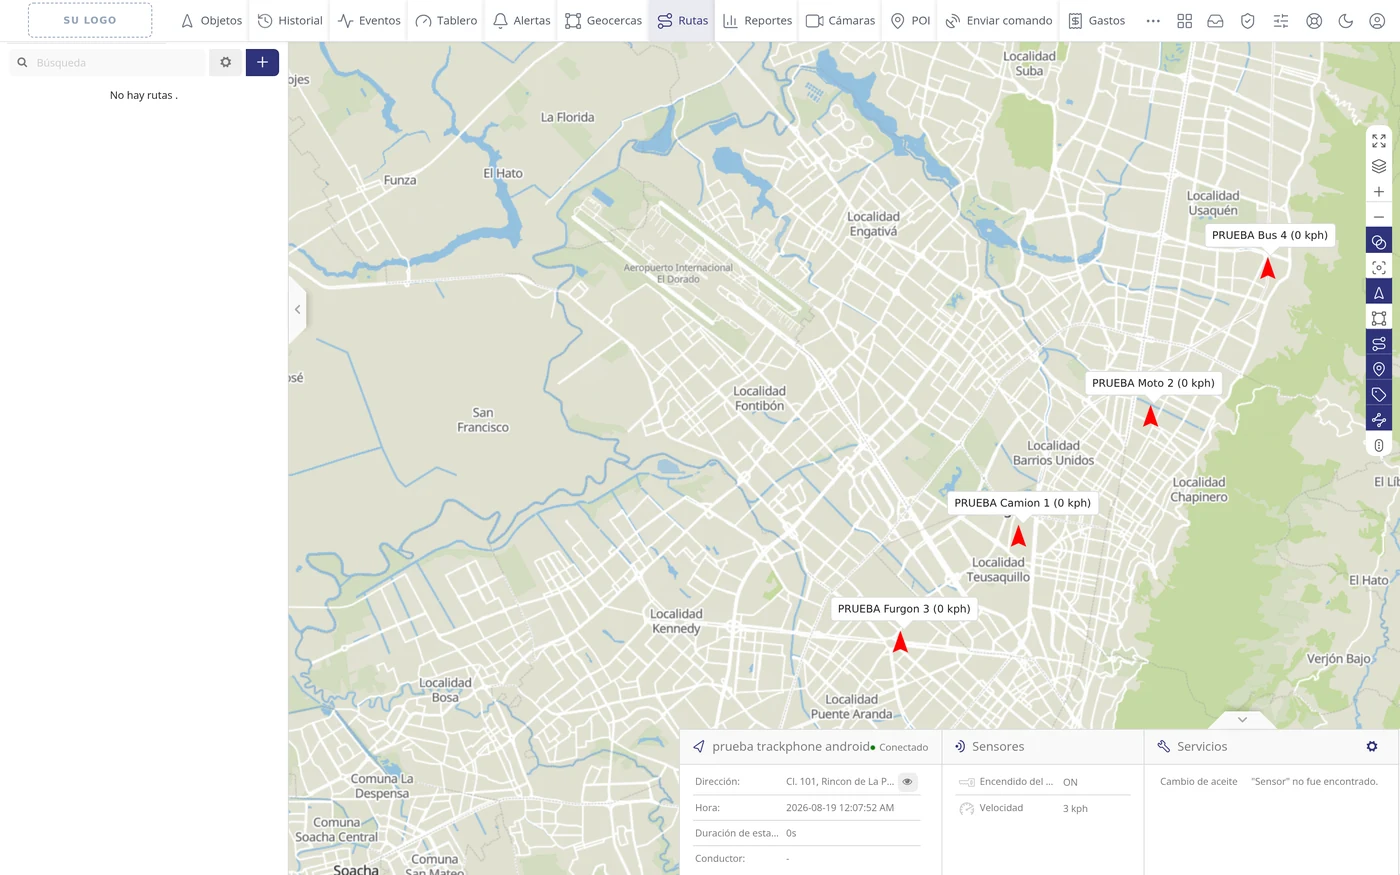This screenshot has height=875, width=1400.
Task: Open the Cámaras tab
Action: (x=840, y=21)
